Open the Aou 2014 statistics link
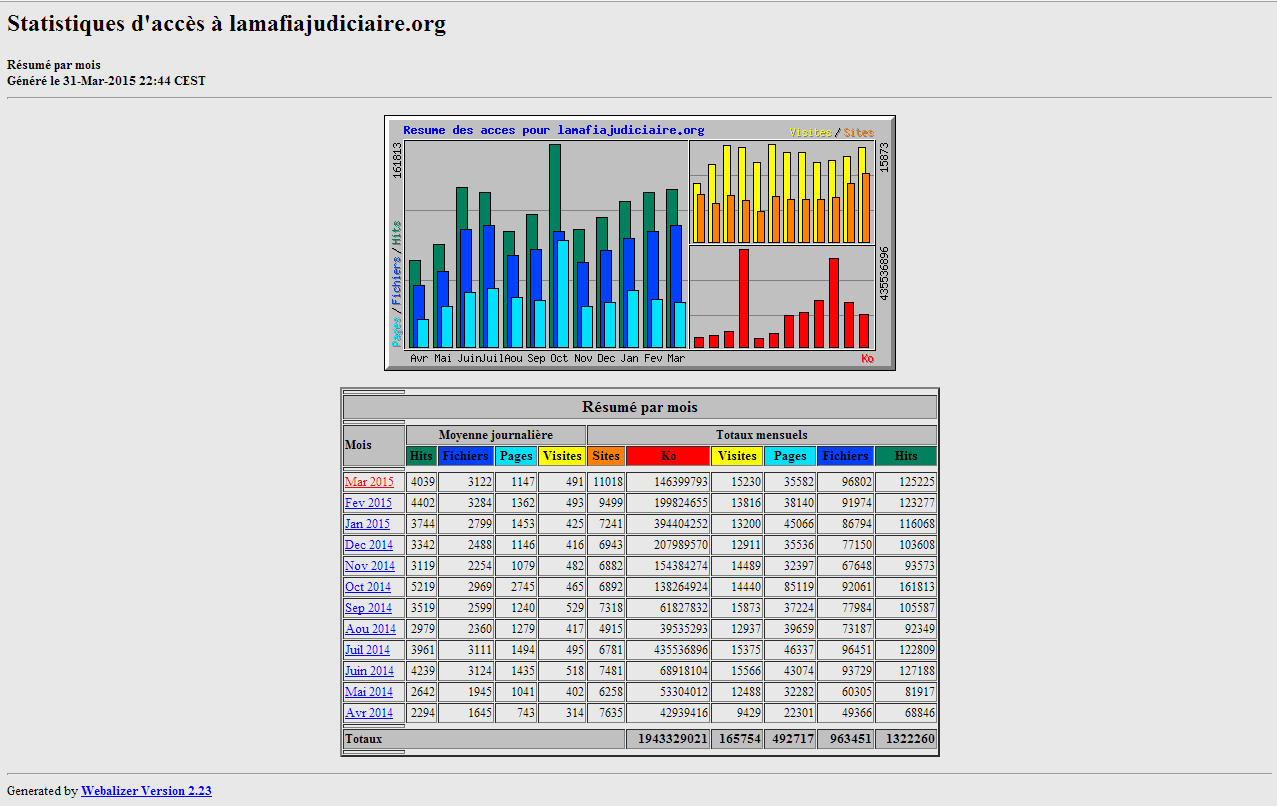 (x=370, y=629)
